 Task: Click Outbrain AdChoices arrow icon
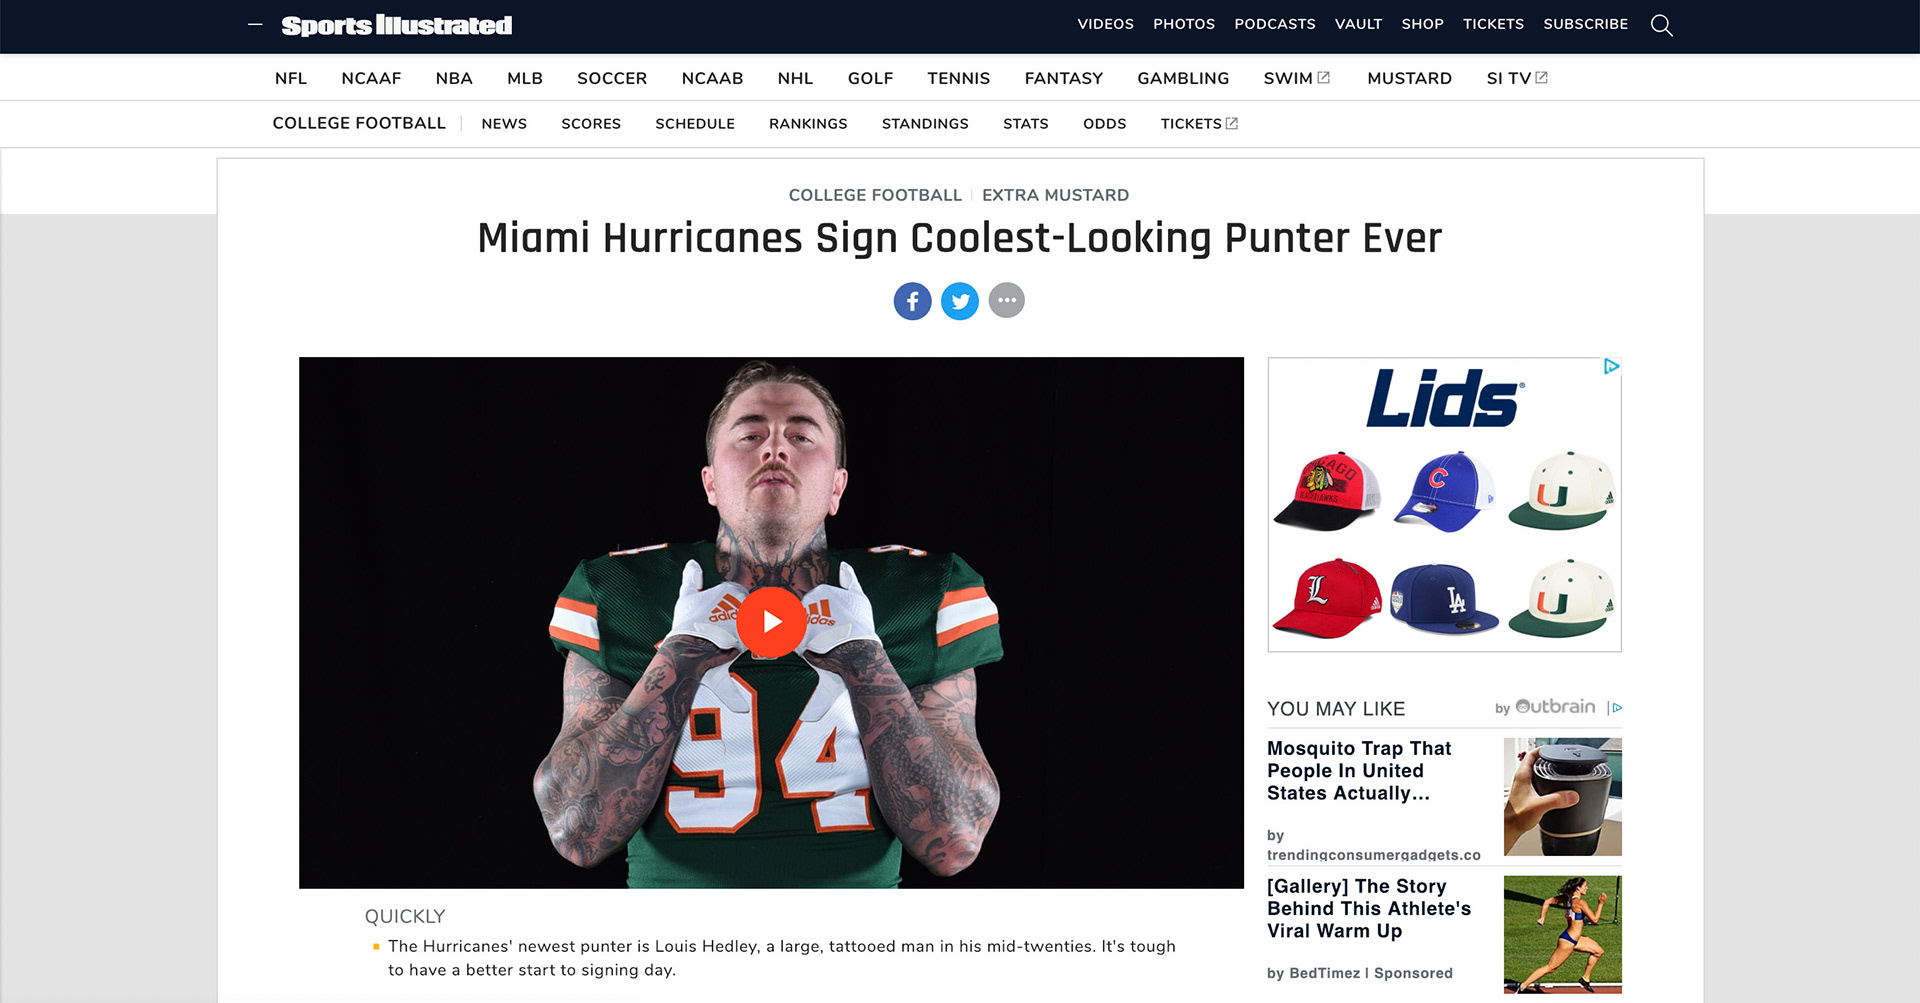[x=1616, y=708]
